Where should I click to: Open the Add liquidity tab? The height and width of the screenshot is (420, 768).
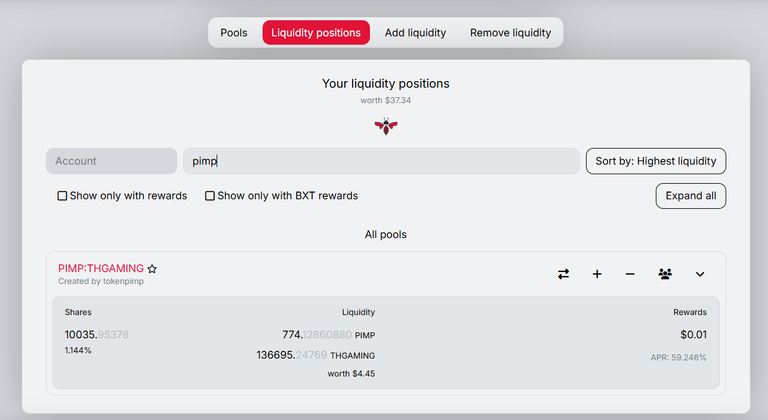click(415, 33)
